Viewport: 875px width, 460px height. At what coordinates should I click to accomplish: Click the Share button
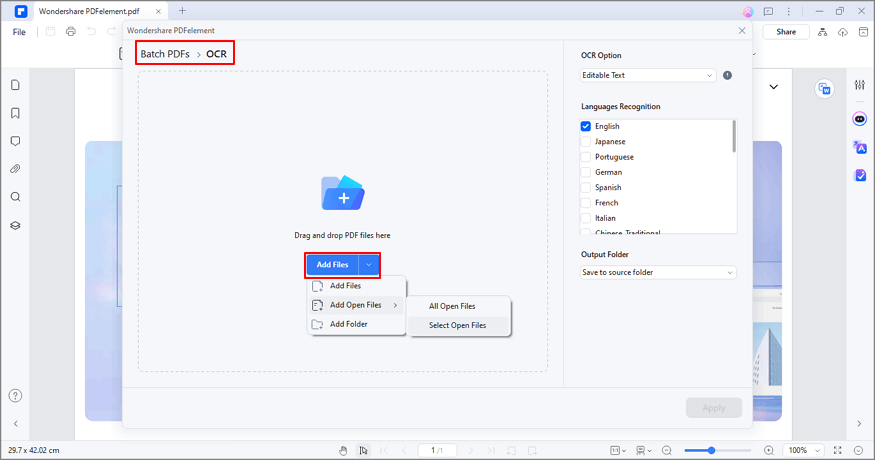pyautogui.click(x=786, y=32)
